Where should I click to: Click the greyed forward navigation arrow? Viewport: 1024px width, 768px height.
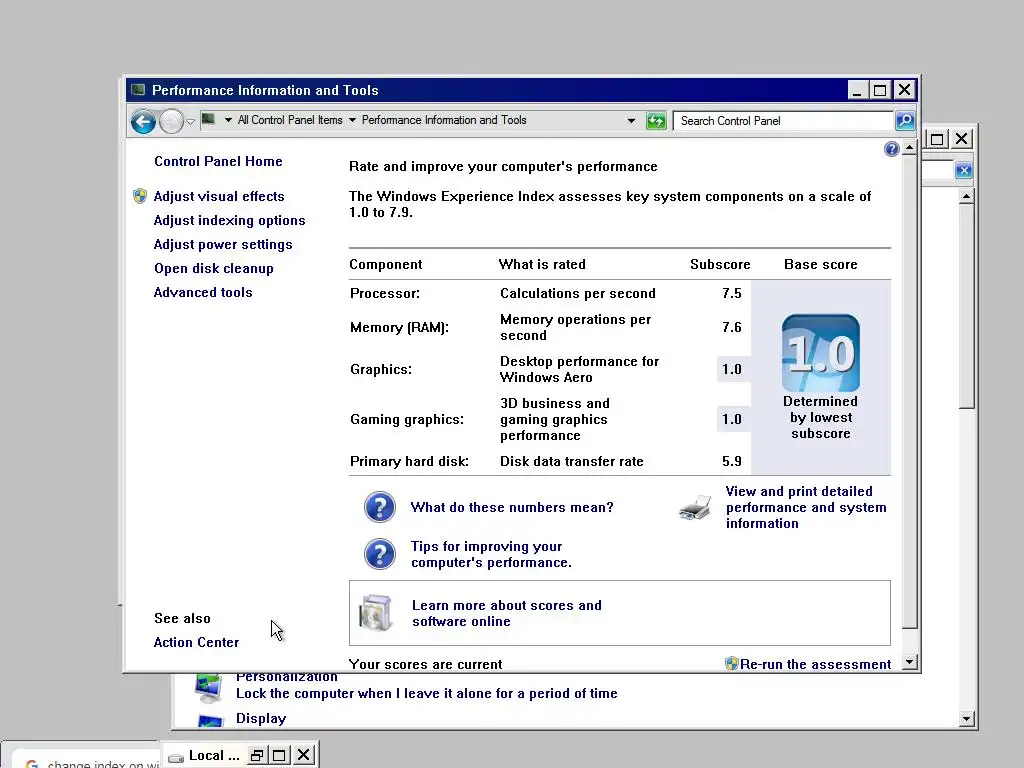pyautogui.click(x=171, y=121)
